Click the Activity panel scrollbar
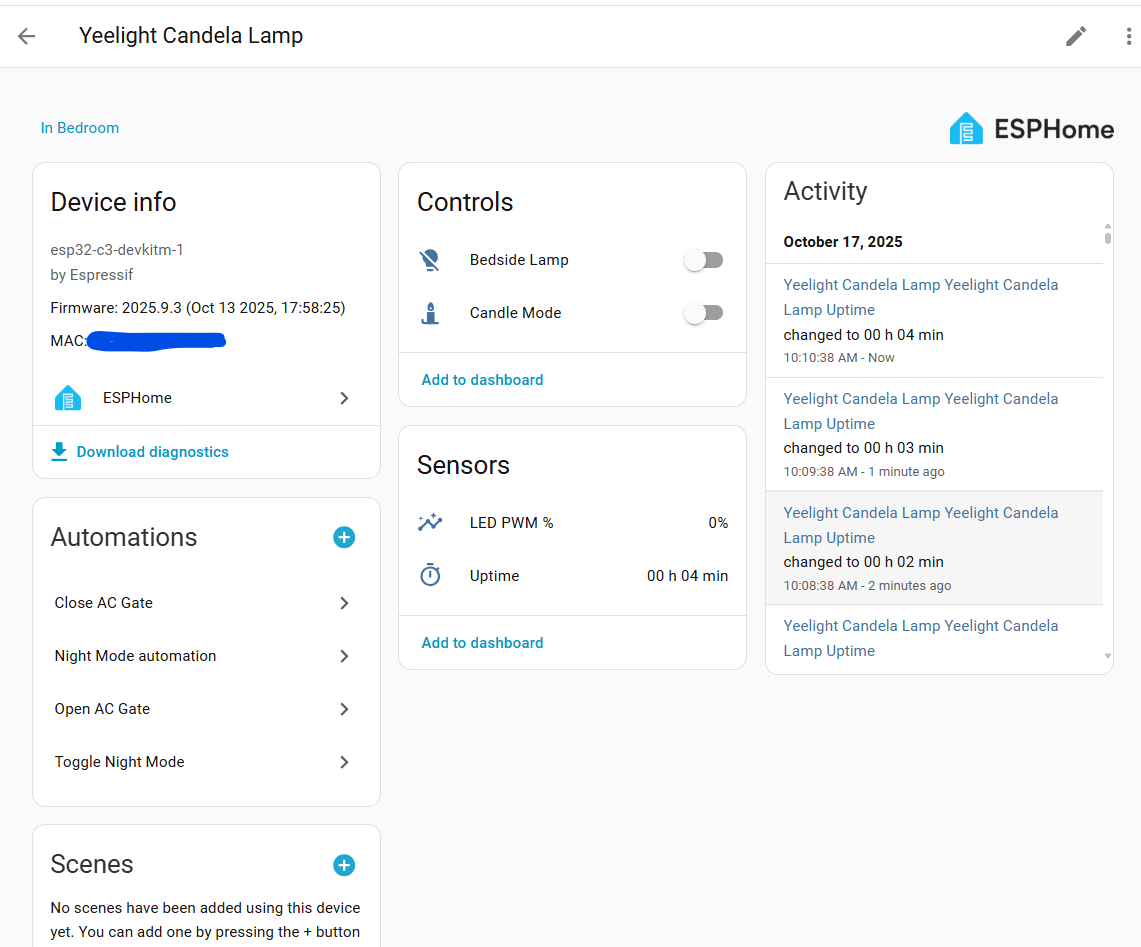Viewport: 1141px width, 947px height. coord(1107,236)
